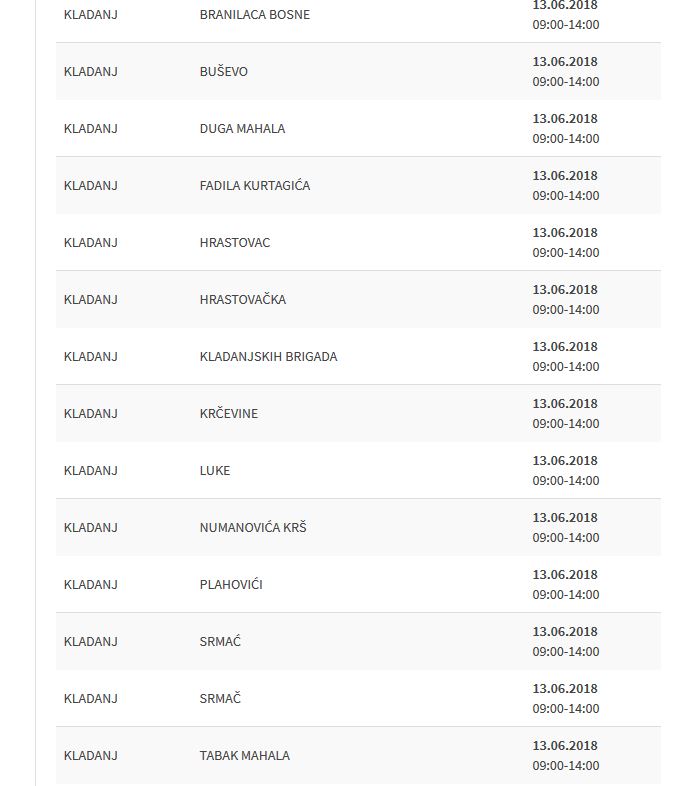Click the 09:00-14:00 time in KRČEVINE row
Viewport: 696px width, 786px height.
565,424
